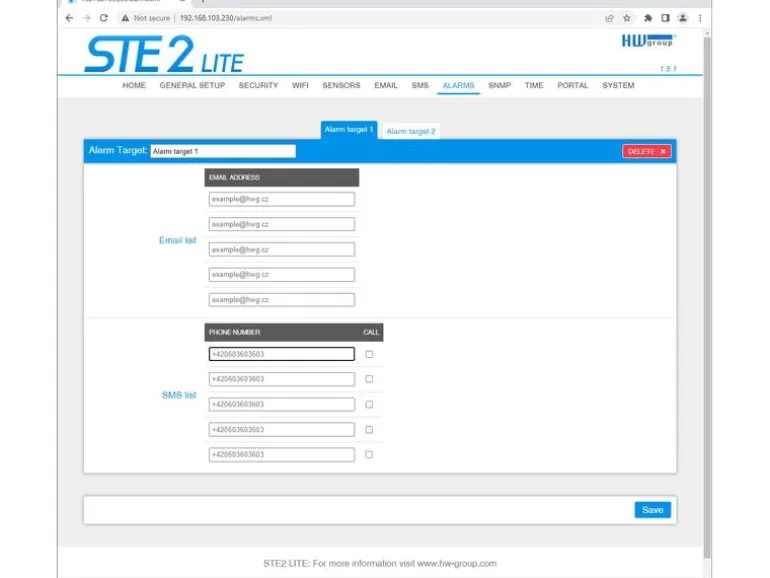This screenshot has height=578, width=770.
Task: Click the STE2 LITE logo
Action: click(x=164, y=54)
